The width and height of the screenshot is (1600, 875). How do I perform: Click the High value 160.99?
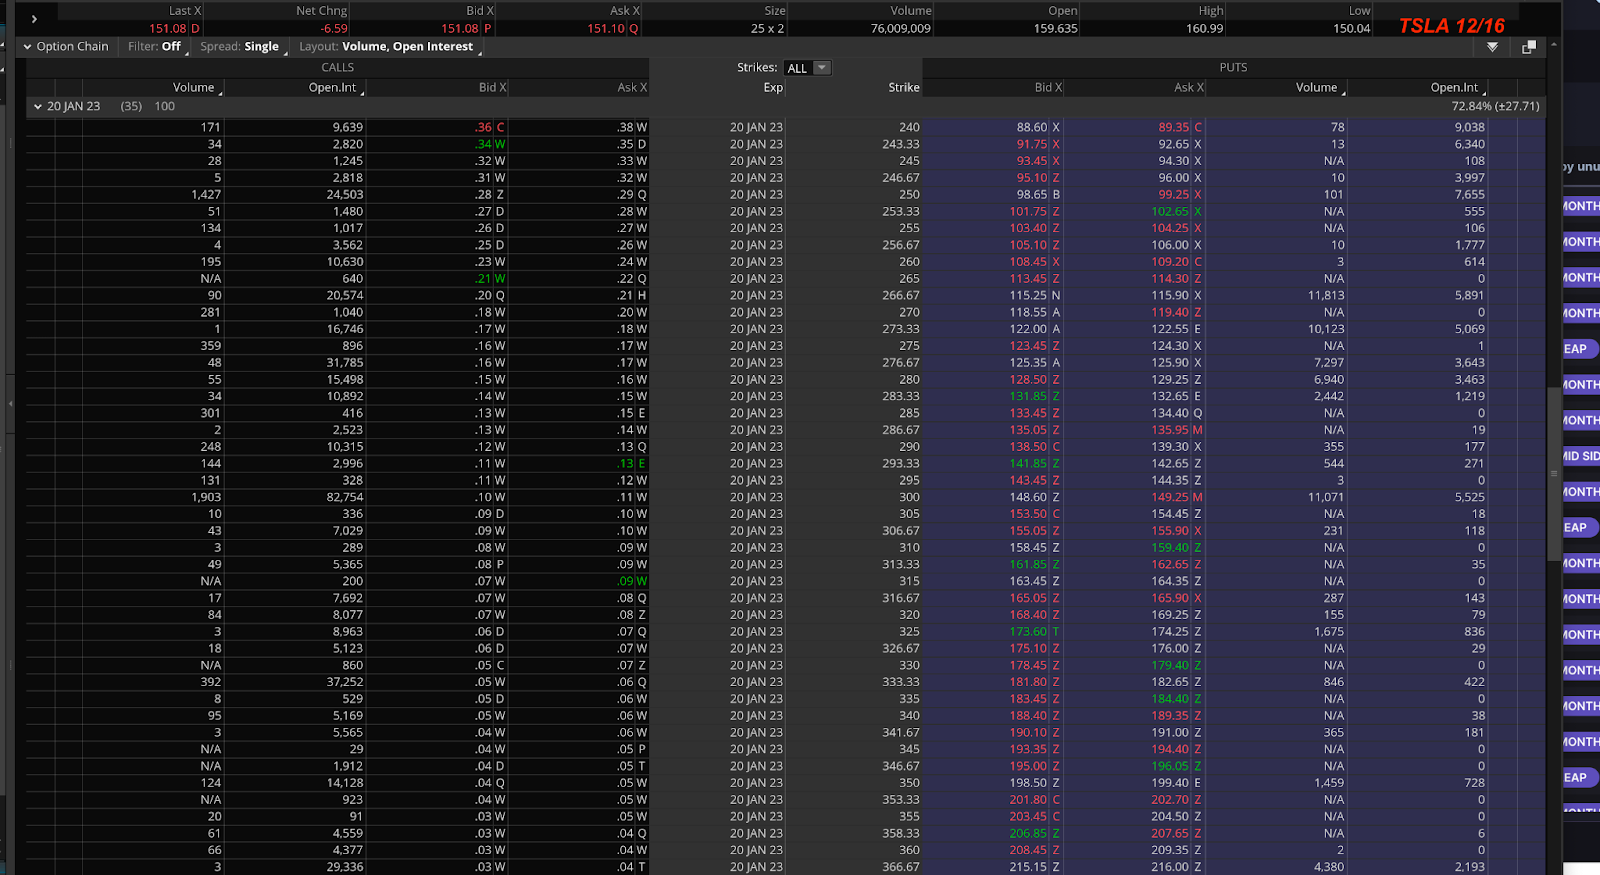click(1205, 29)
